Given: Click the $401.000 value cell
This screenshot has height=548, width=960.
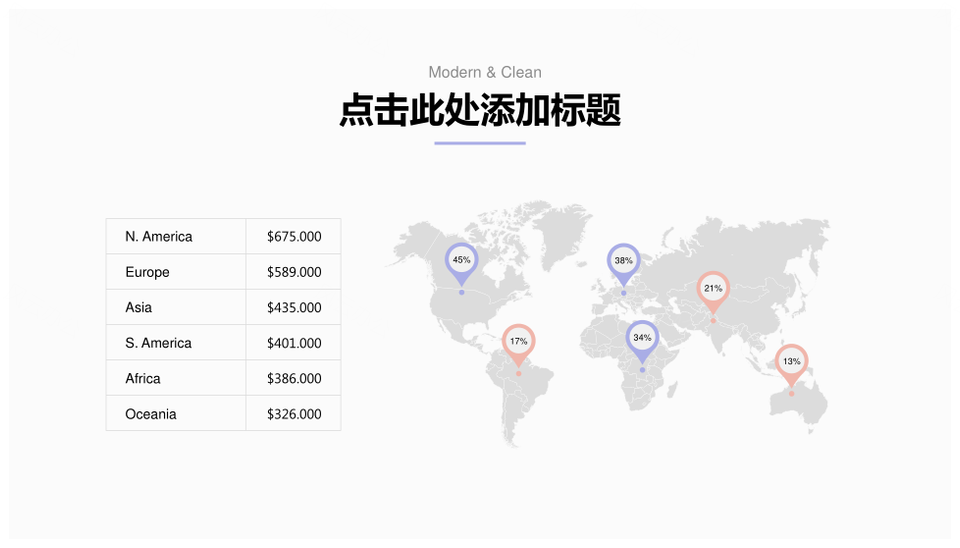Looking at the screenshot, I should [294, 343].
